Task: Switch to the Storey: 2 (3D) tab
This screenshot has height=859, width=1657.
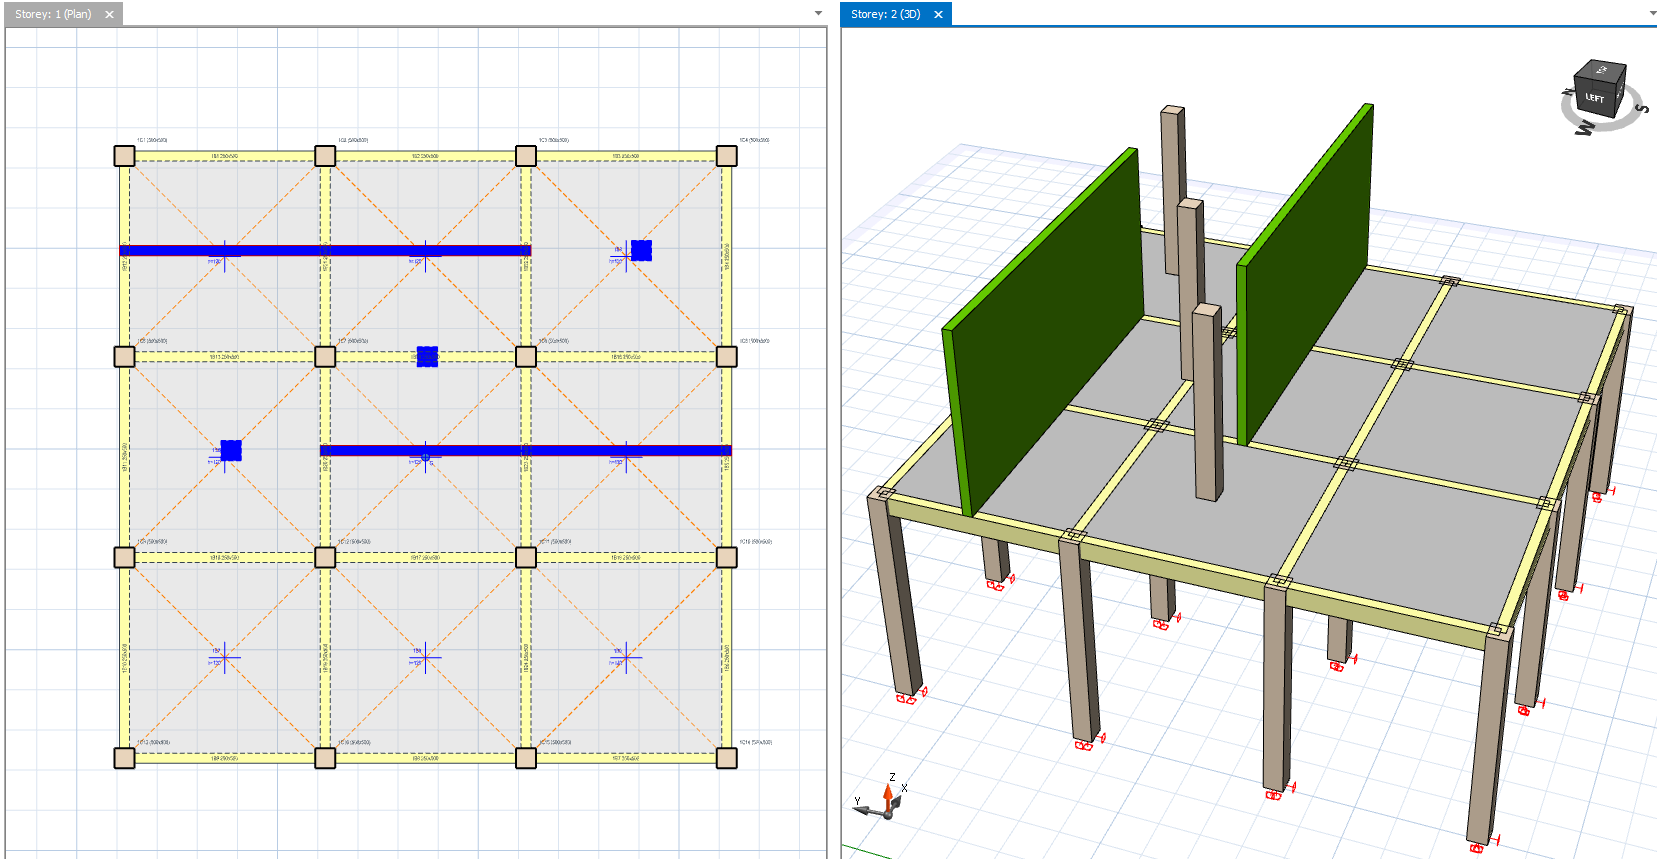Action: pos(885,14)
